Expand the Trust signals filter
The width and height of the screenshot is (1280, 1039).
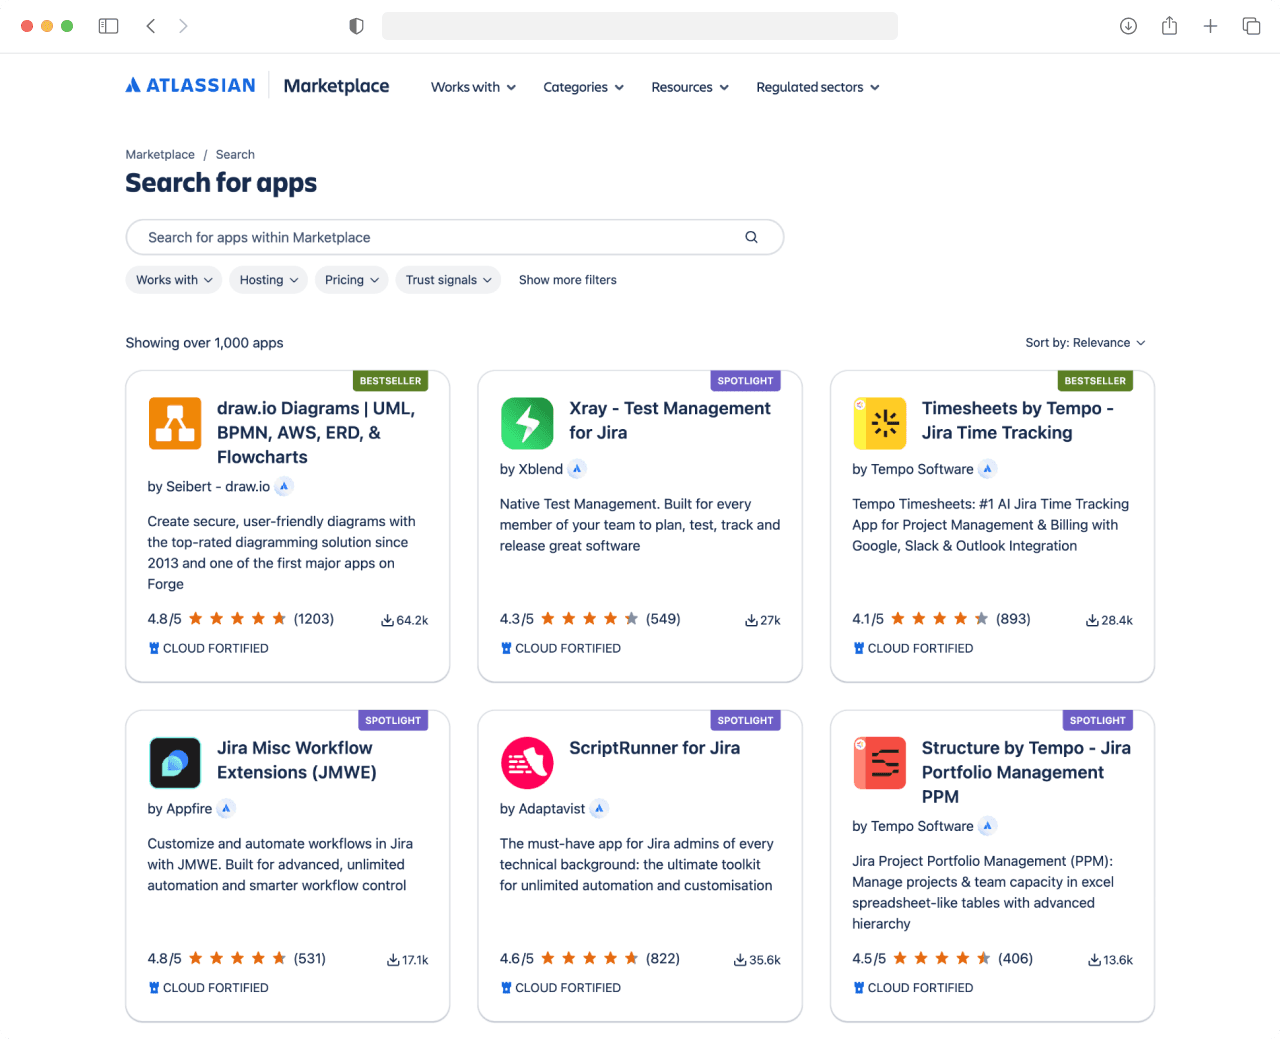449,280
